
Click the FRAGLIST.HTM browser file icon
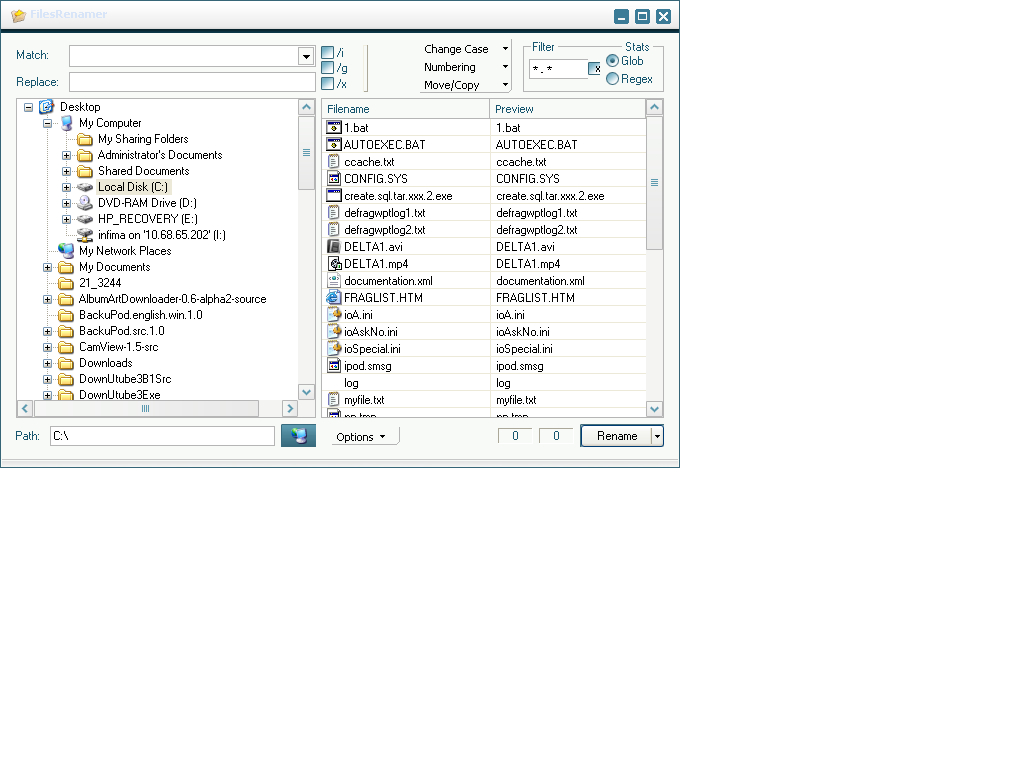coord(335,298)
